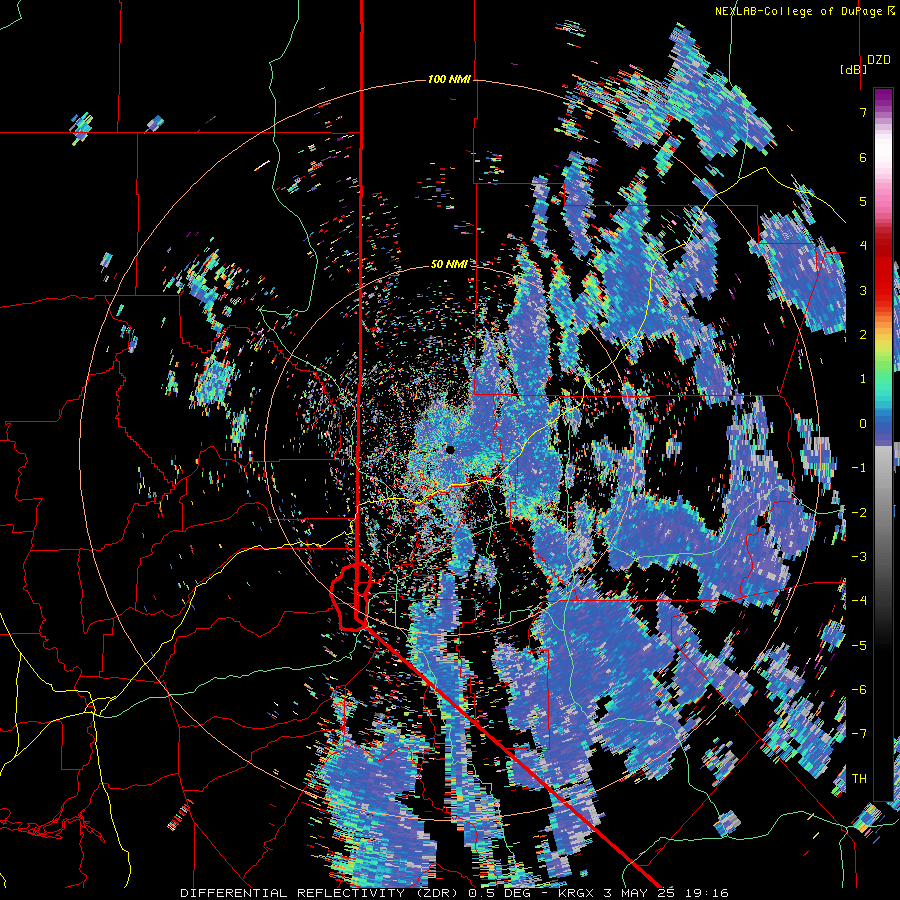Click the '-7' tick label on the scale

[859, 734]
